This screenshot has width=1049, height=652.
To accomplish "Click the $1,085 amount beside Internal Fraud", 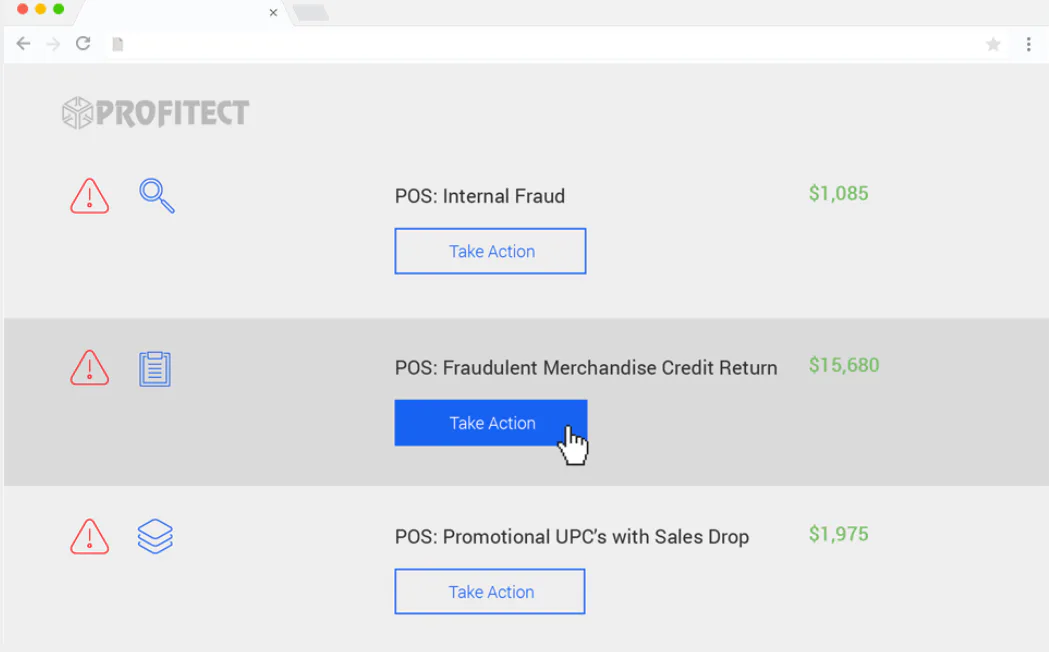I will click(837, 193).
